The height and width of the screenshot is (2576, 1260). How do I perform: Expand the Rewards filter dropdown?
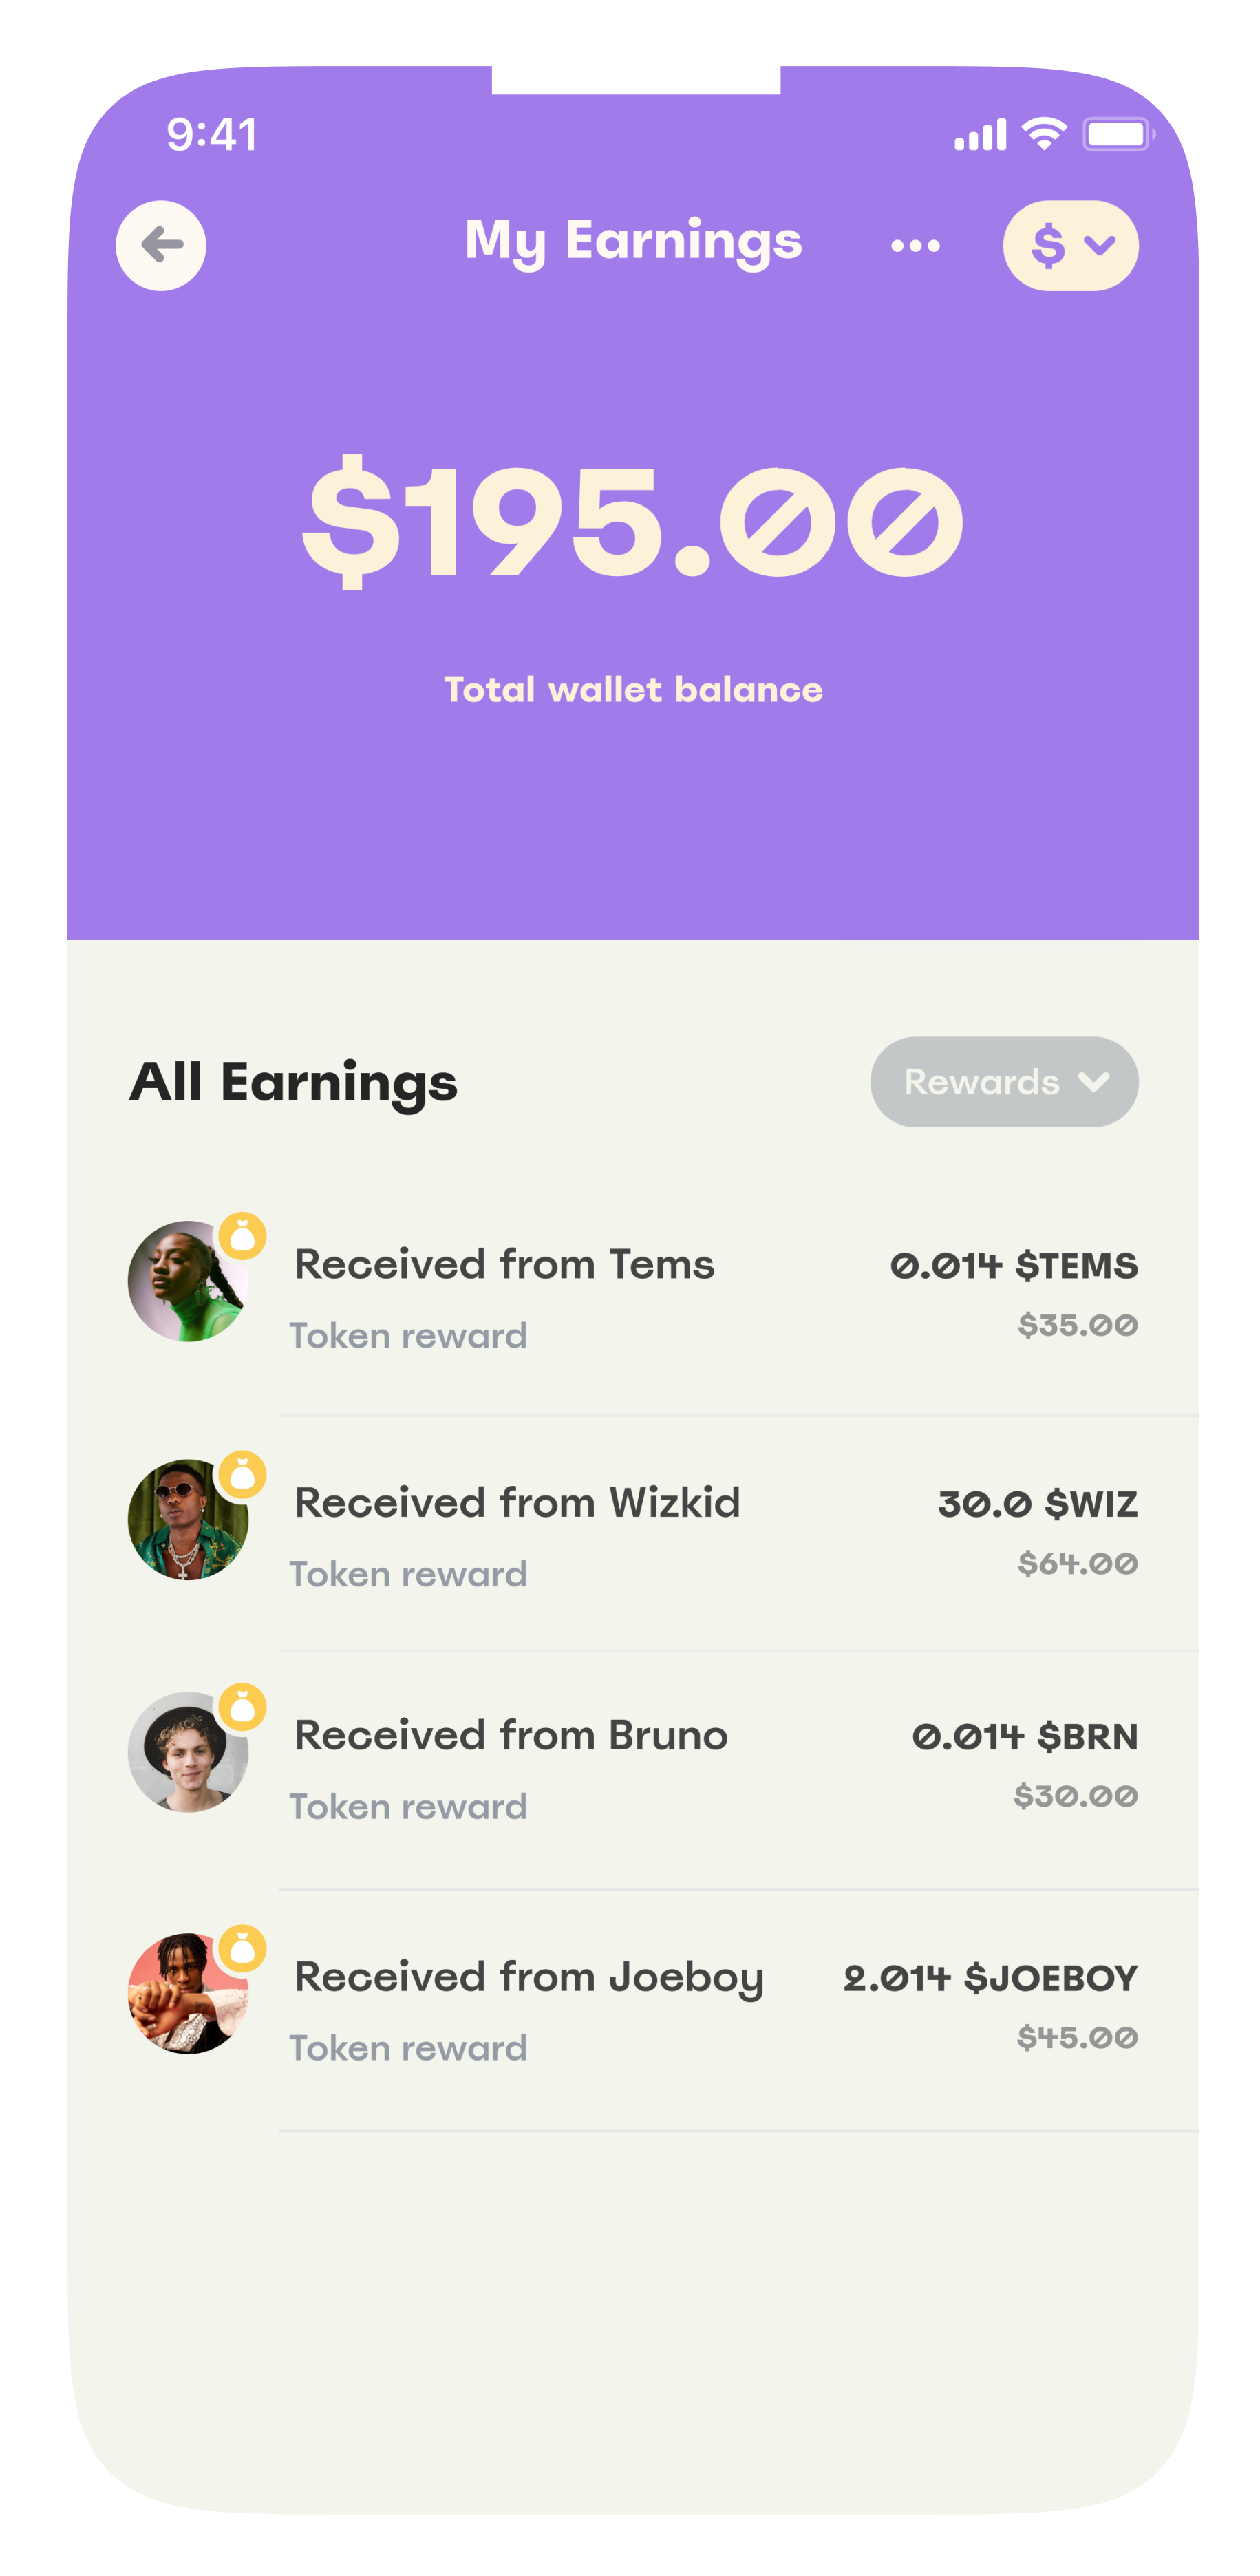pos(1004,1082)
